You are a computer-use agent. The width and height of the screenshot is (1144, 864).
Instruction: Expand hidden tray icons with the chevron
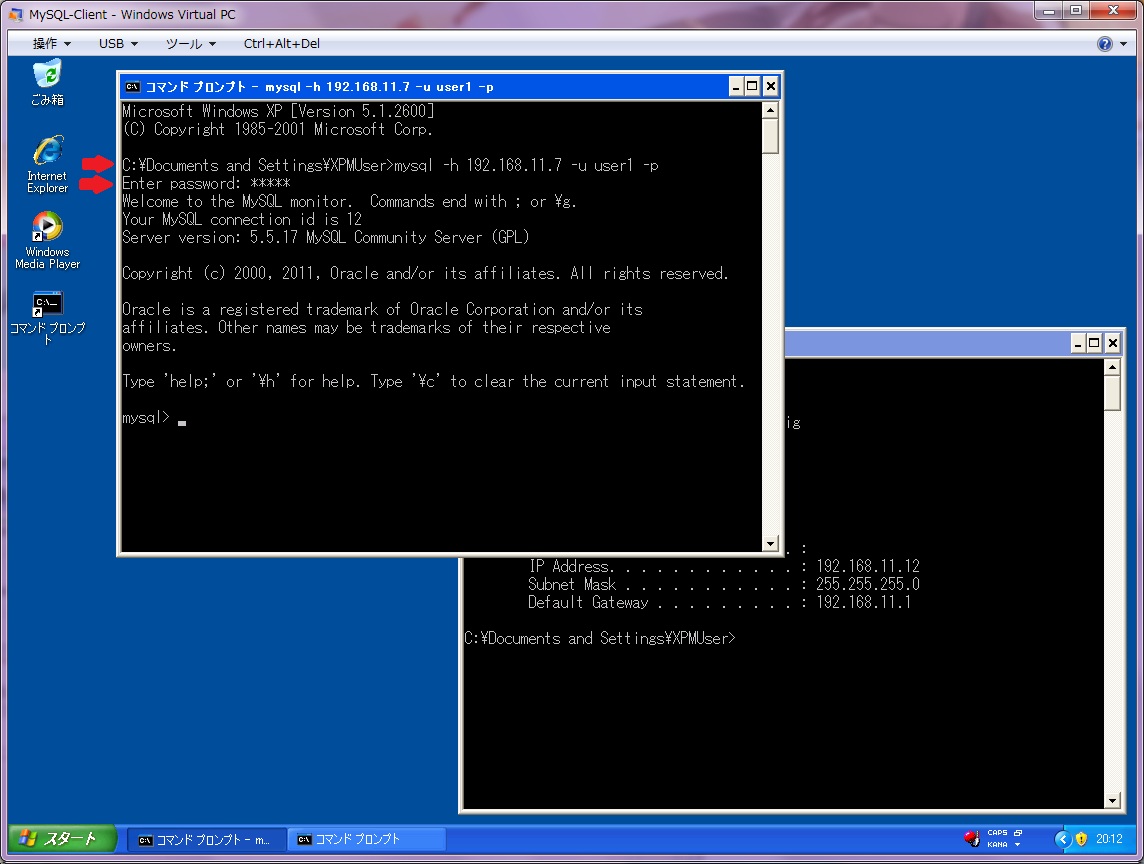point(1062,839)
